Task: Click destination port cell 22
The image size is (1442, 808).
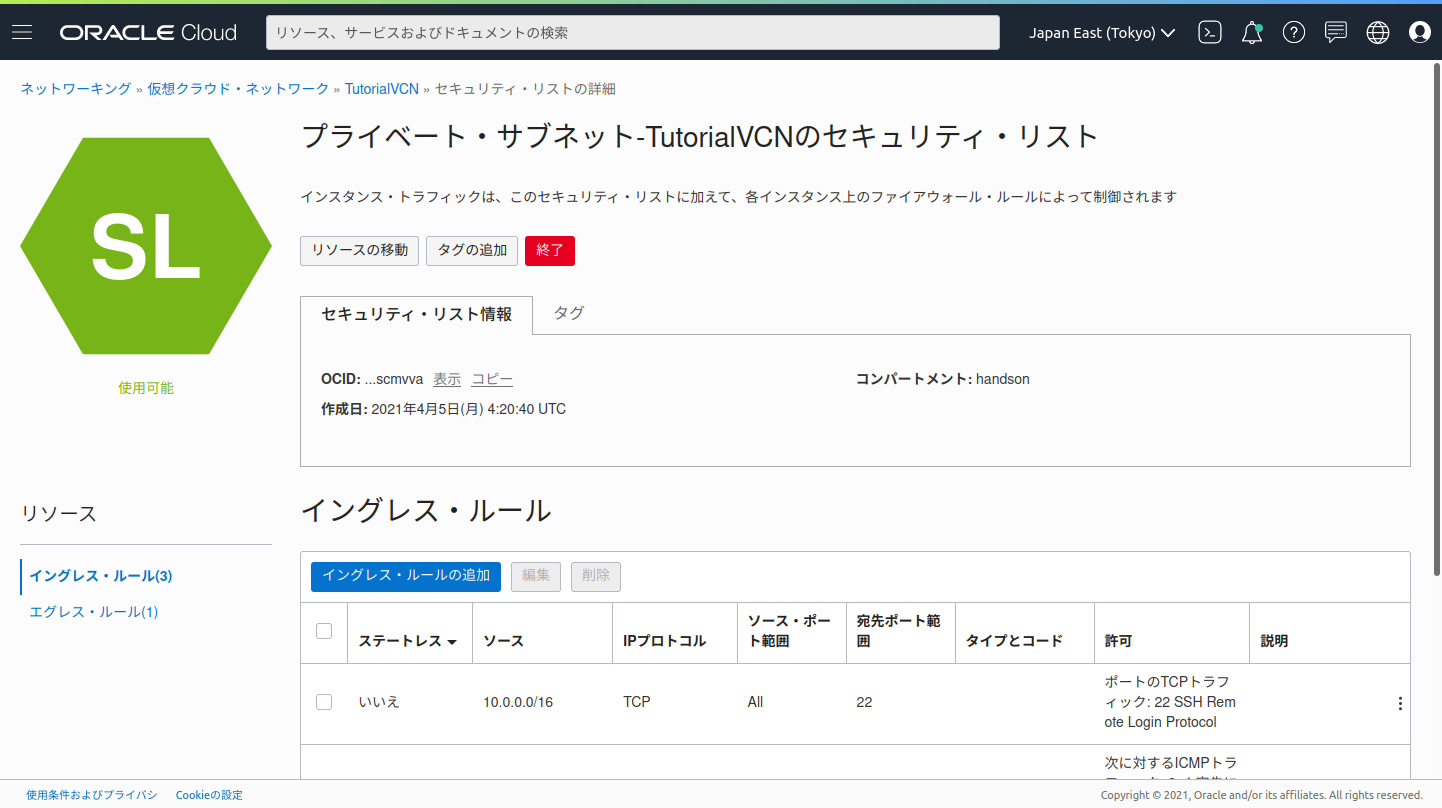Action: coord(864,702)
